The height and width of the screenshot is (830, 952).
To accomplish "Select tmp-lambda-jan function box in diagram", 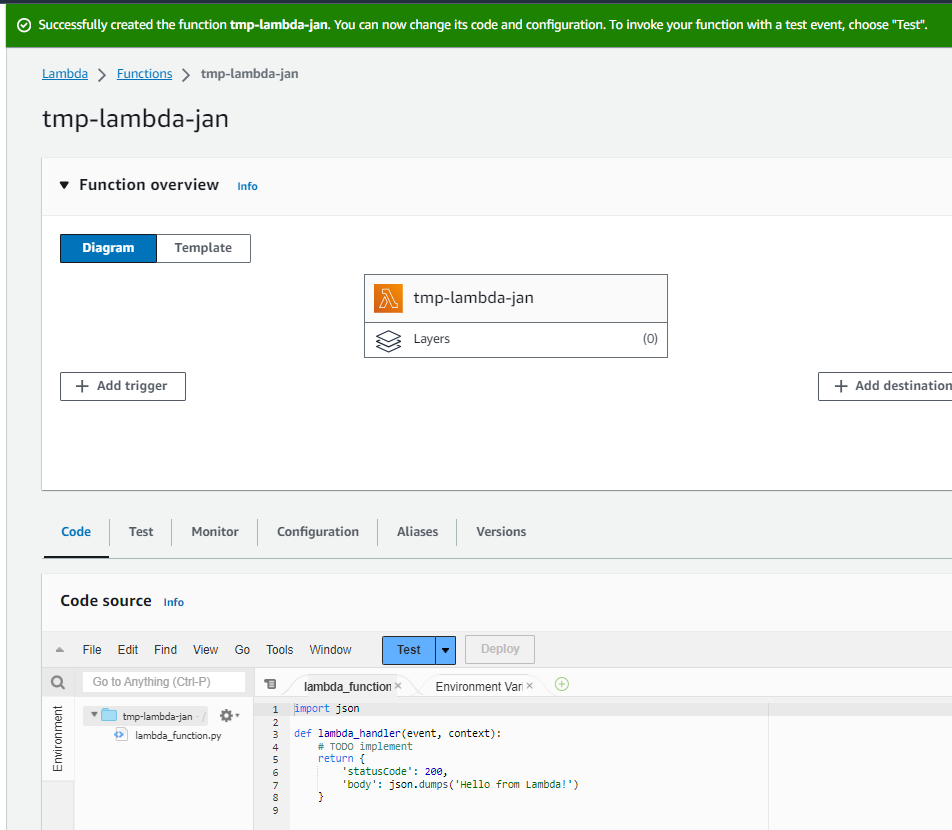I will (x=515, y=298).
